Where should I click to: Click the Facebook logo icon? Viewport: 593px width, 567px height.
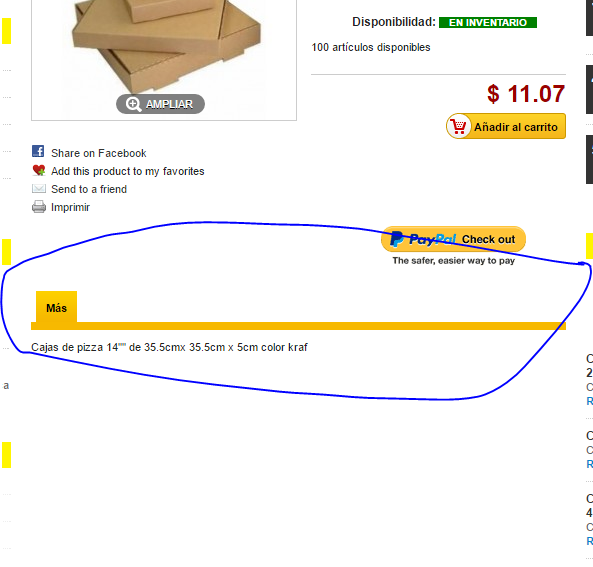(x=38, y=151)
